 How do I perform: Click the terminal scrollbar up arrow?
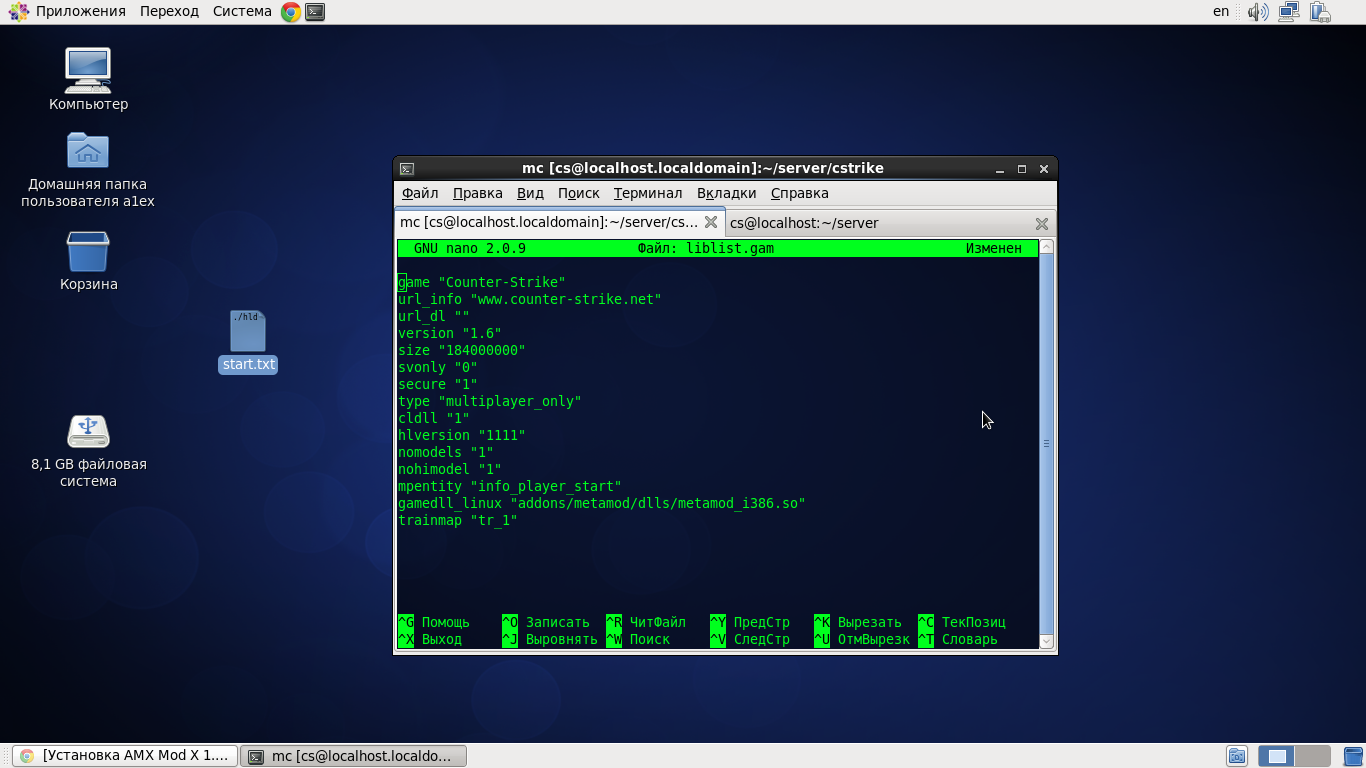pos(1046,246)
